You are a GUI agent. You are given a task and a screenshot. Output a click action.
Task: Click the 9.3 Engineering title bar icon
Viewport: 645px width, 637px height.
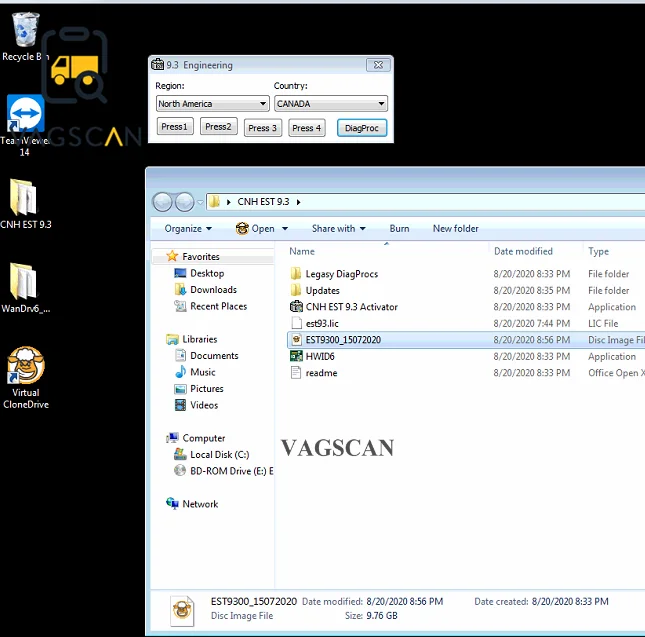point(157,65)
